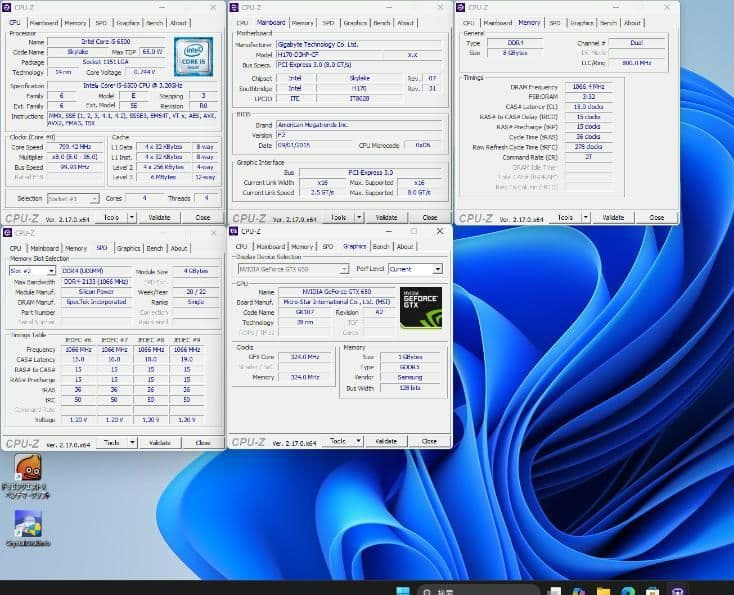Click the 'Silicon Power' module manufacturer value

pyautogui.click(x=96, y=292)
